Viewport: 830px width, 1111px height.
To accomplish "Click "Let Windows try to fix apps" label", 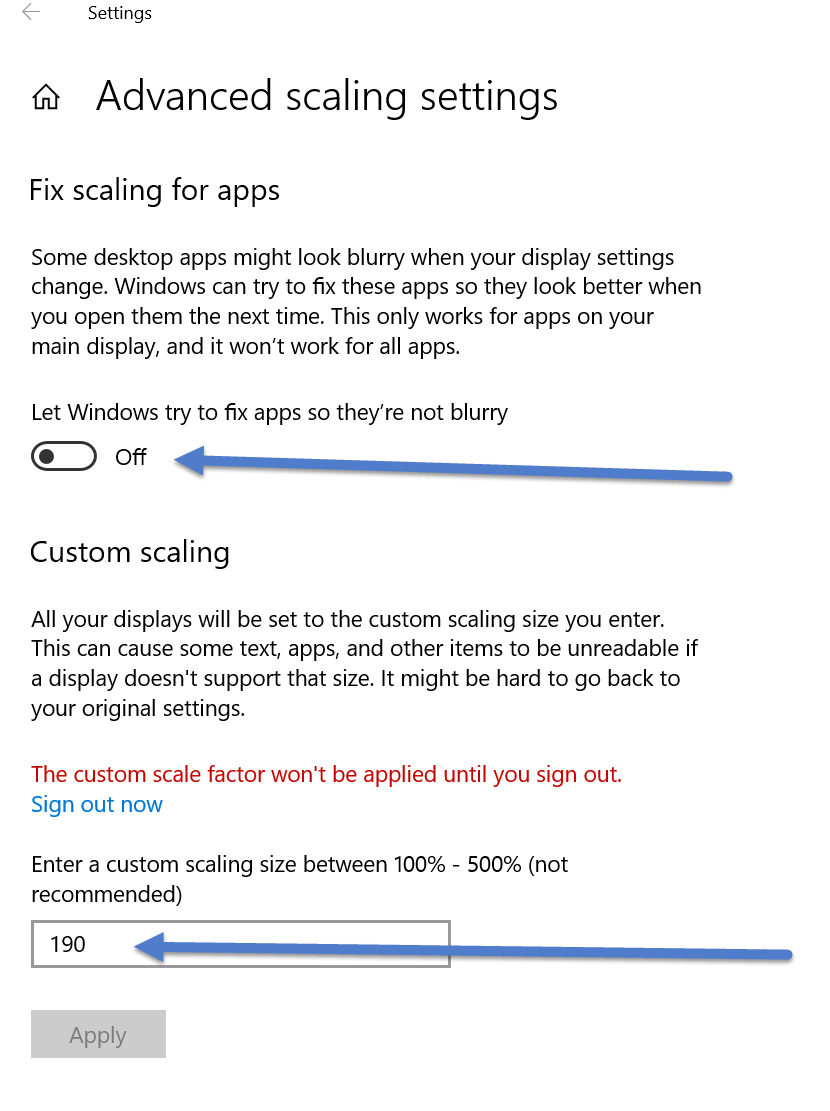I will 270,412.
